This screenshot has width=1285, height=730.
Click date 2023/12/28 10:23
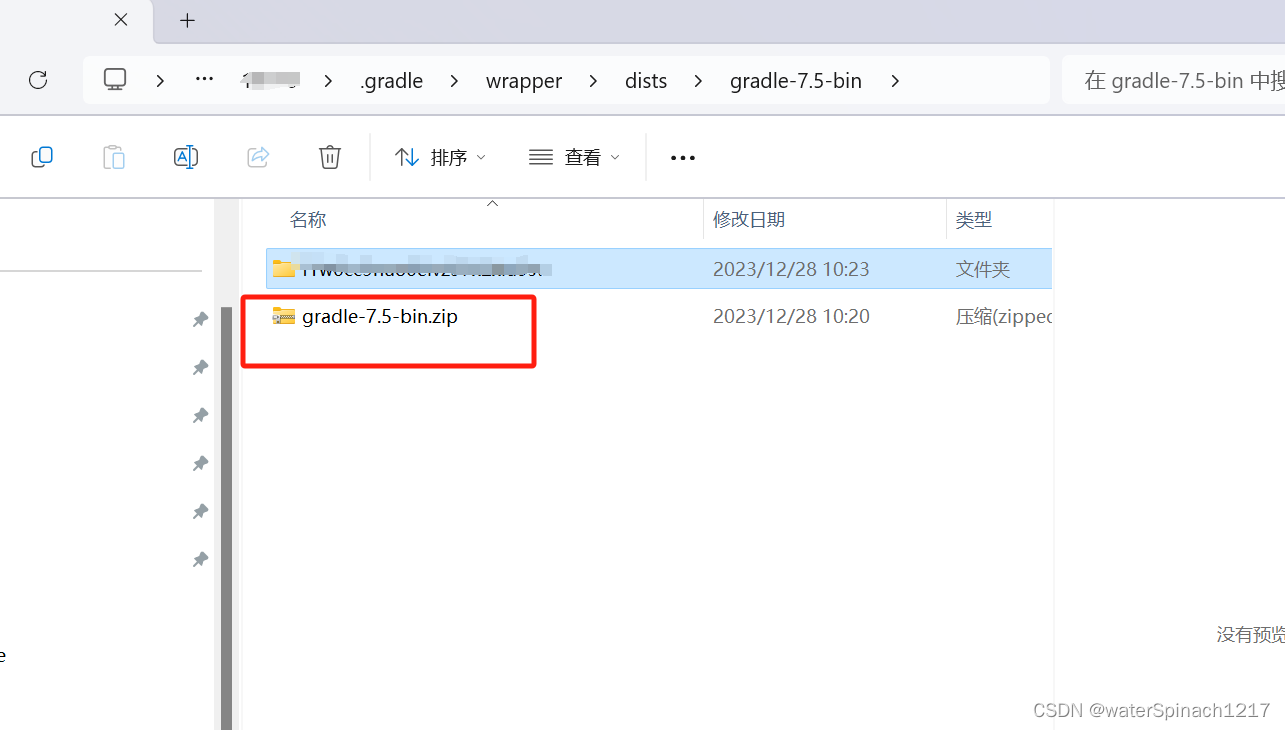[791, 269]
